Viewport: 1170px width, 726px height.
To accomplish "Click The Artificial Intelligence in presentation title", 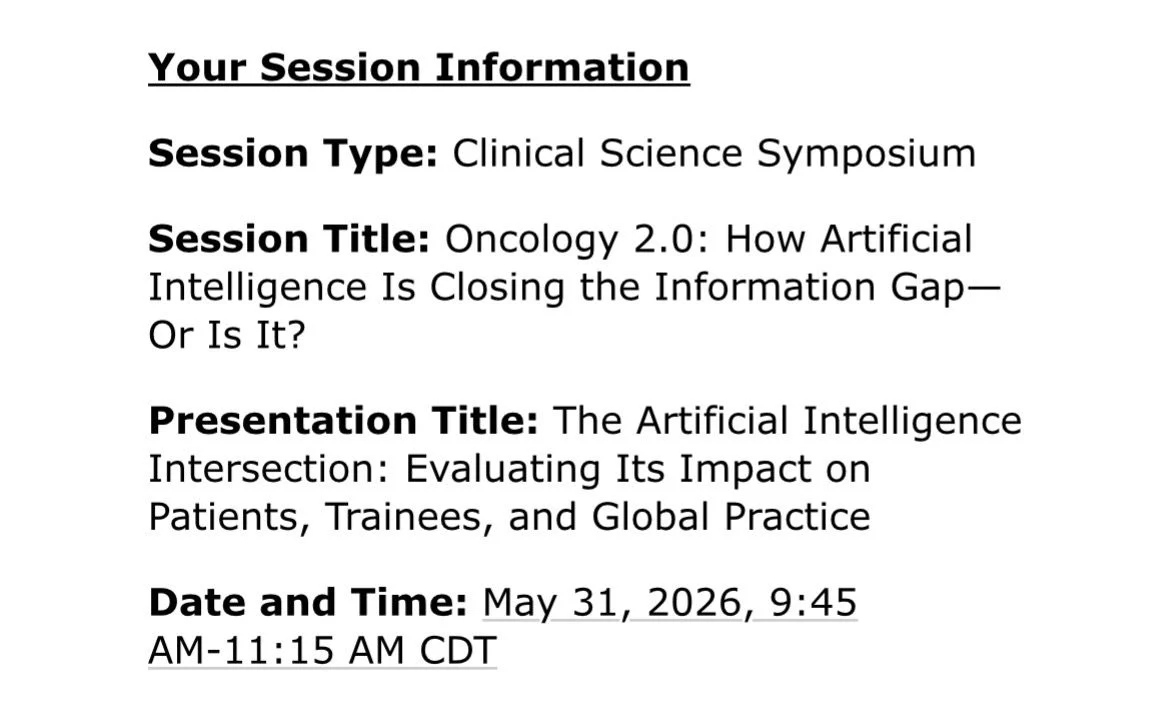I will pos(787,421).
